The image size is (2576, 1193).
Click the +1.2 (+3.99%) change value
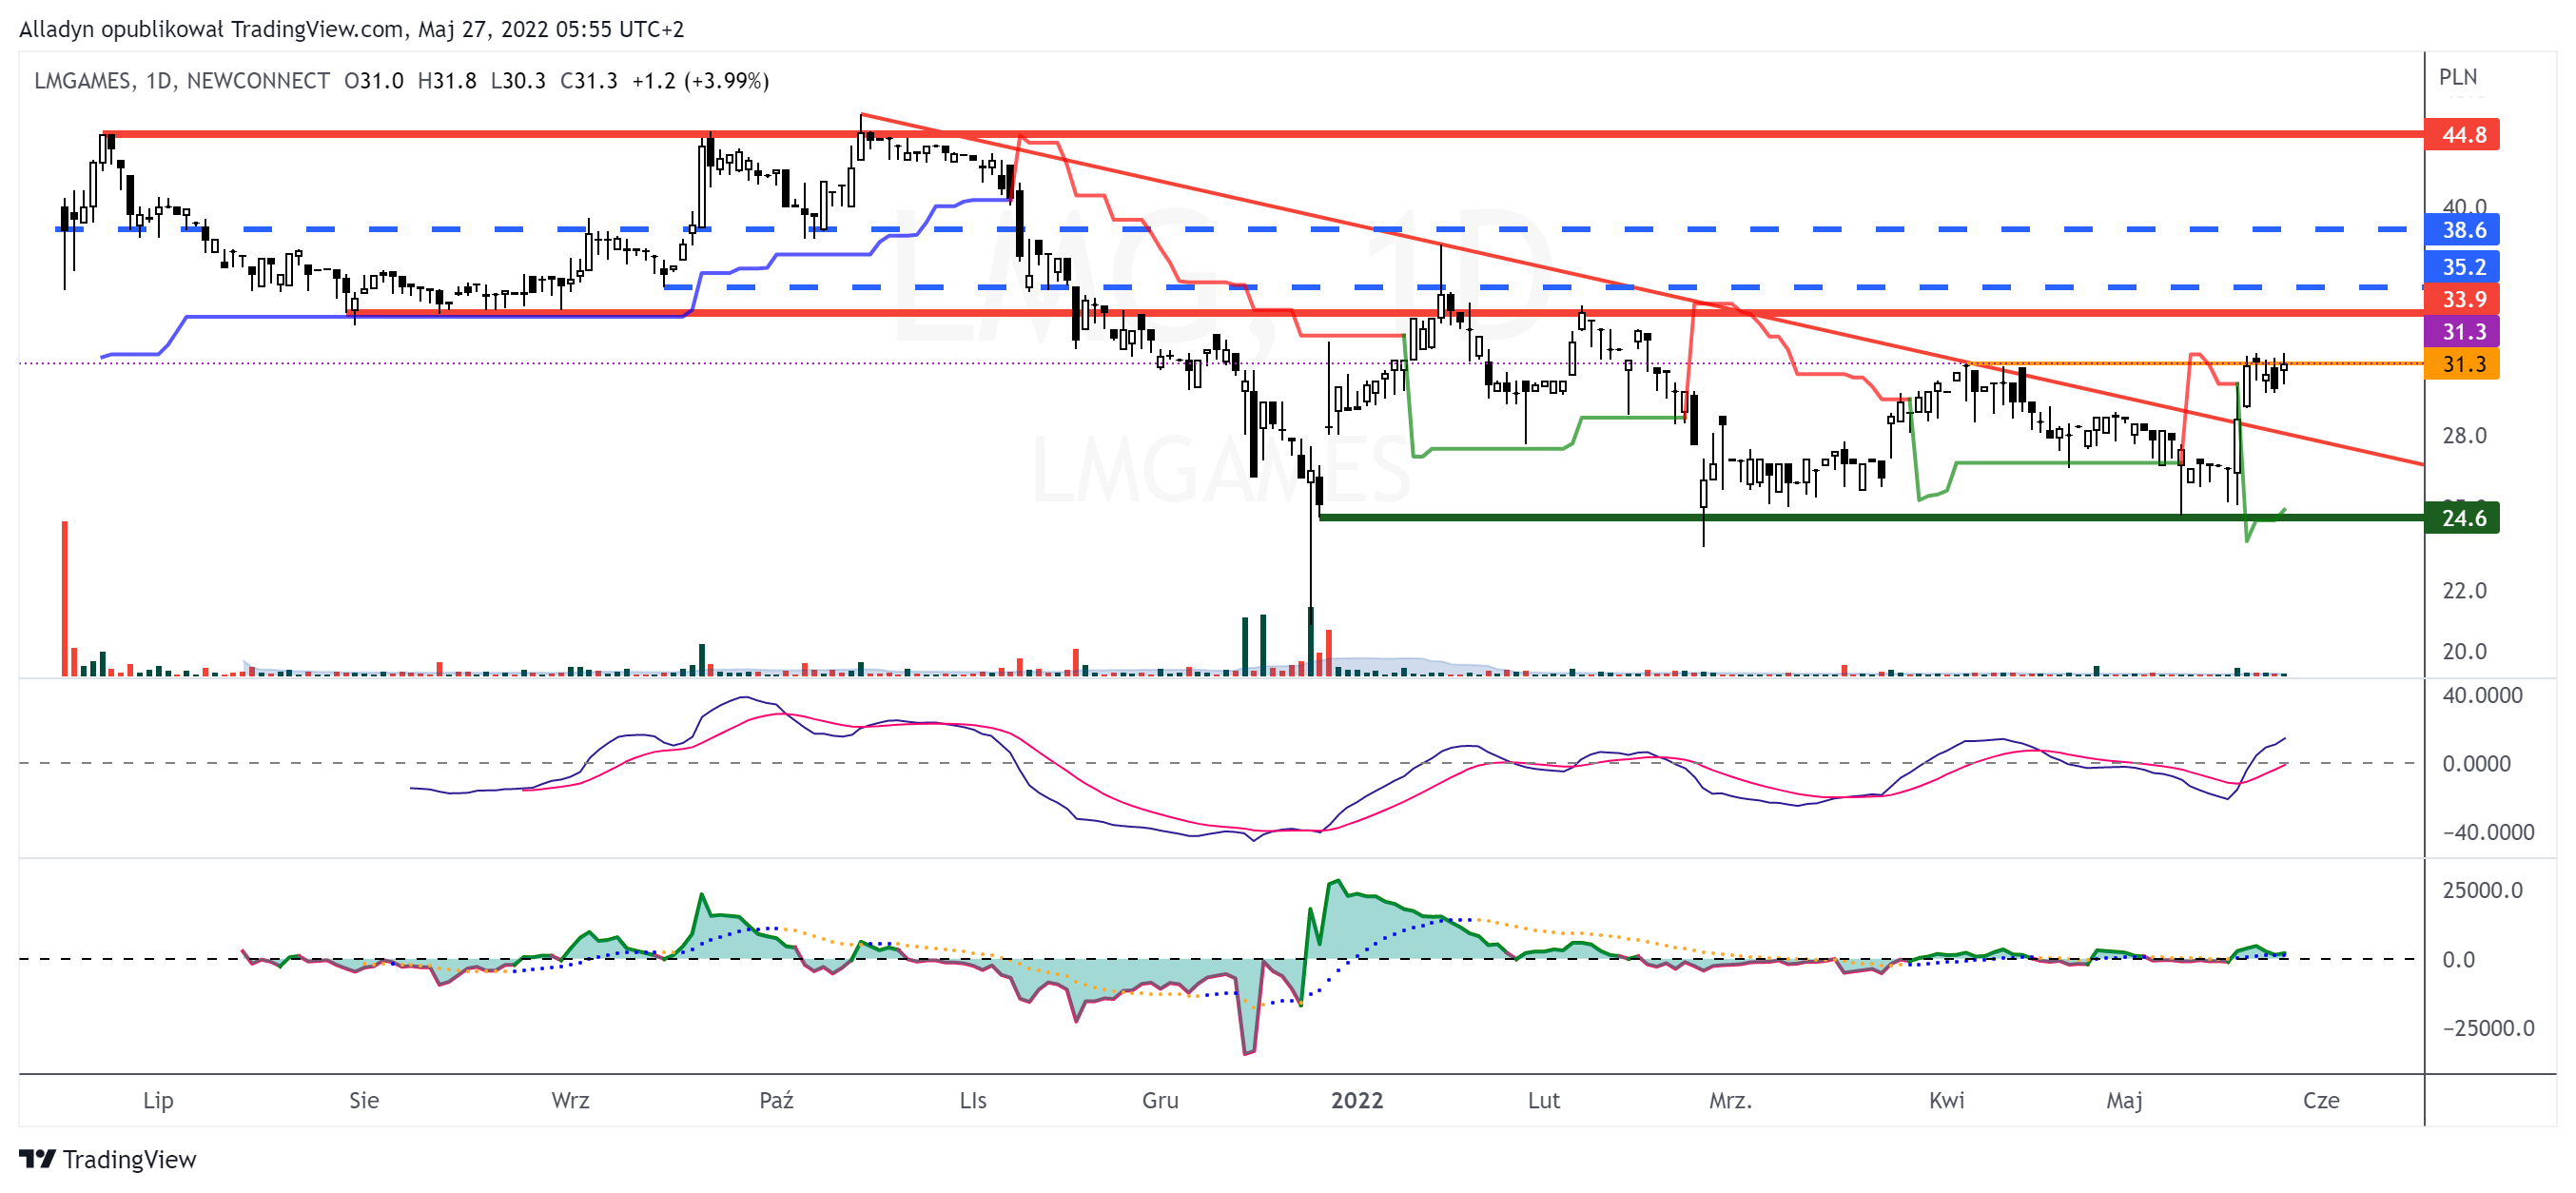coord(701,81)
